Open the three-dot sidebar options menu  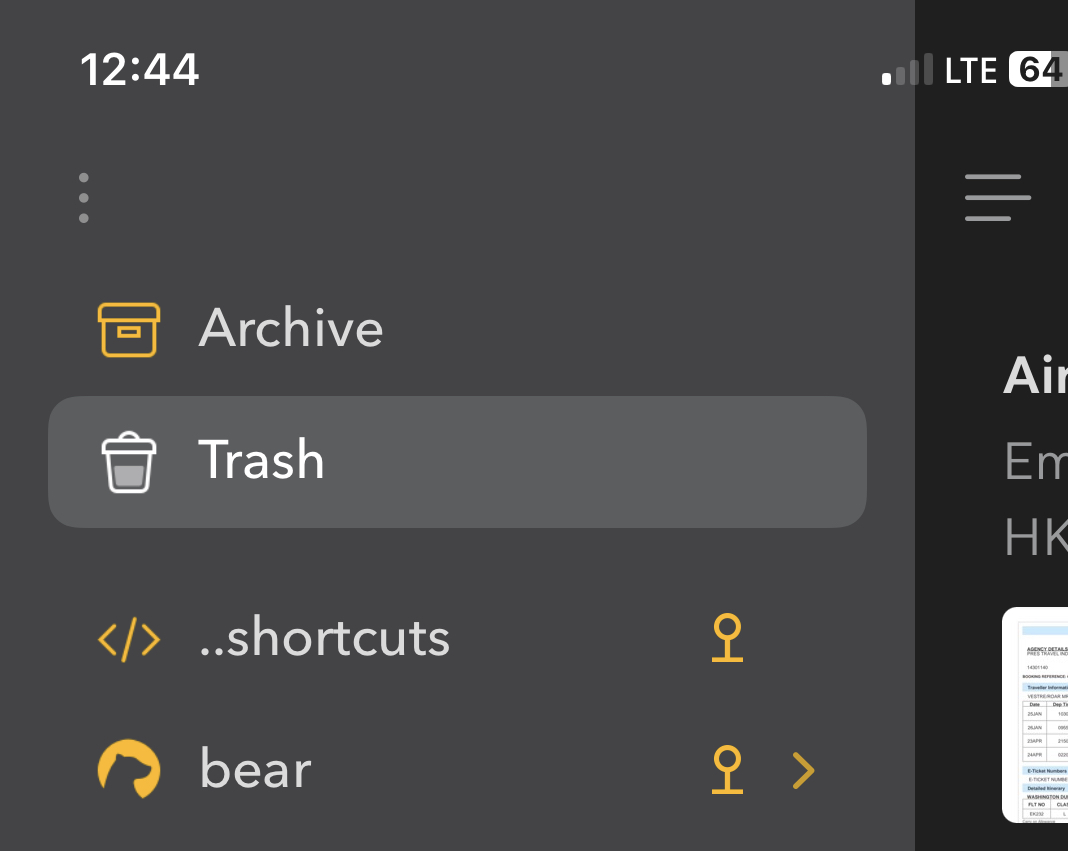(x=83, y=198)
